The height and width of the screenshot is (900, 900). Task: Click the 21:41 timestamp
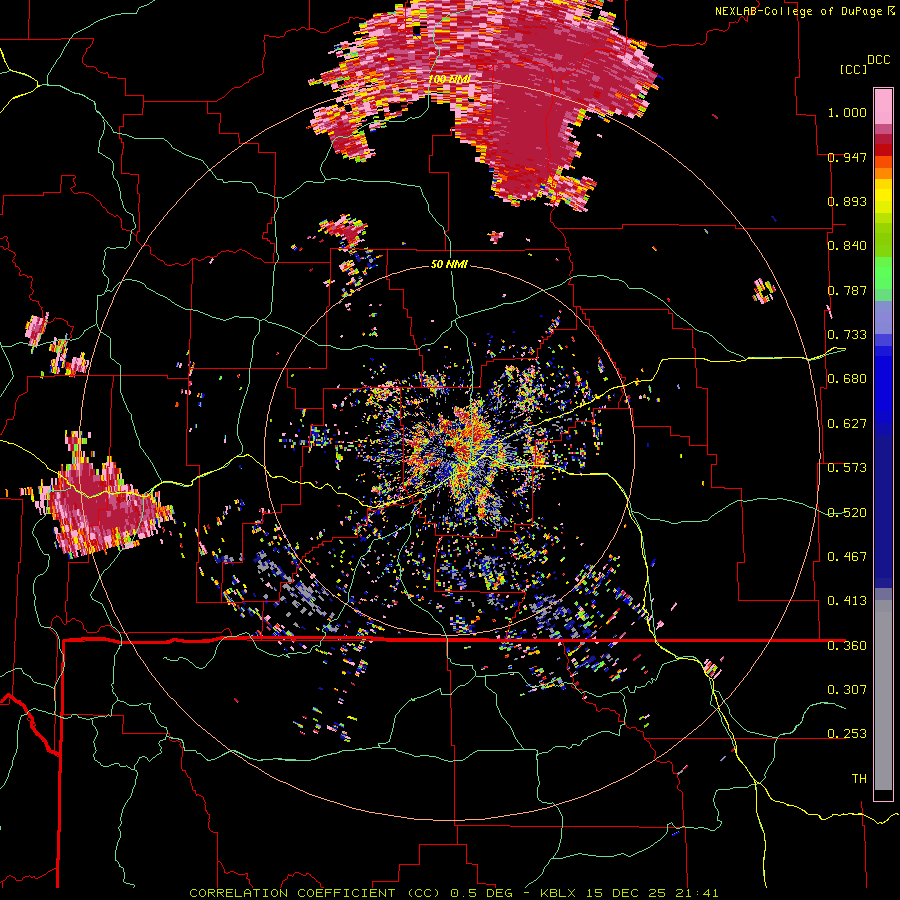click(695, 893)
